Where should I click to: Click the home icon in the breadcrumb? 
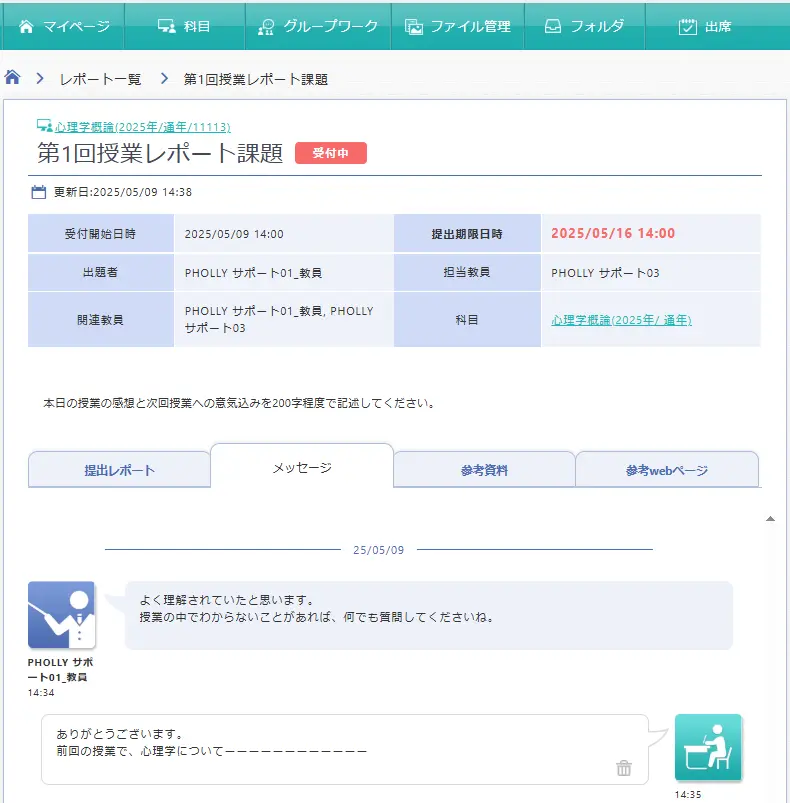click(x=13, y=78)
